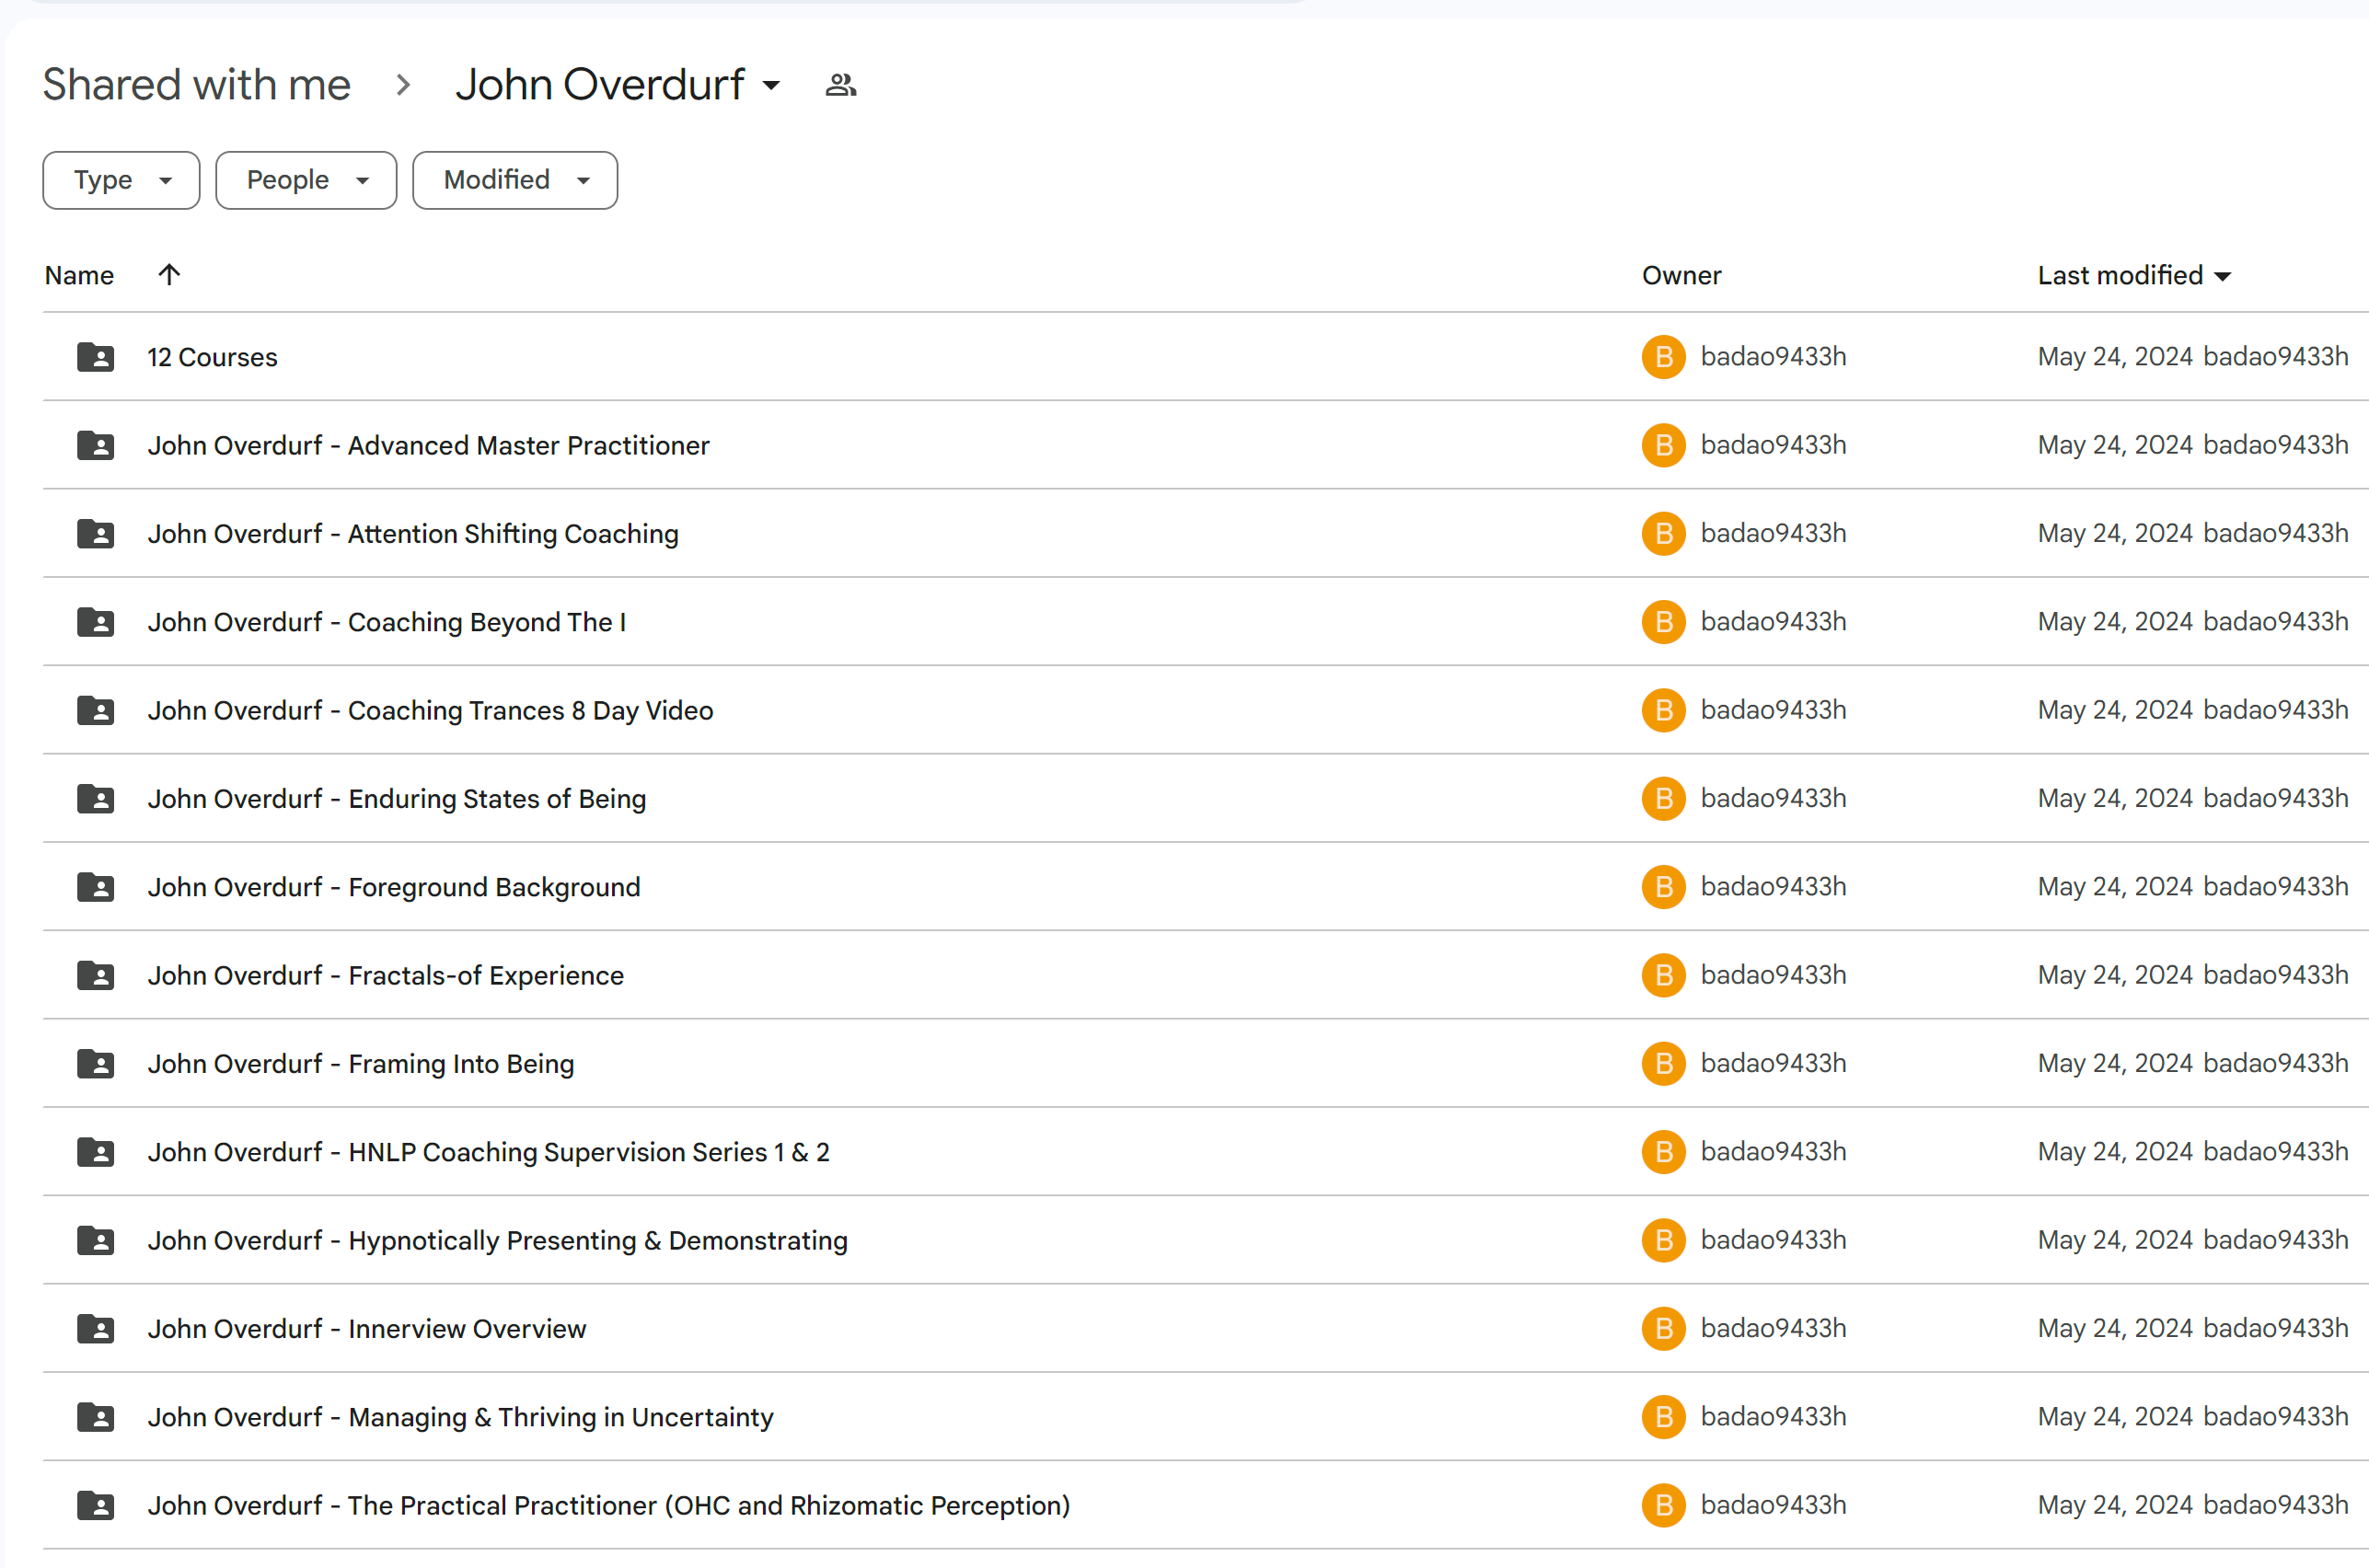Click folder icon for Foreground Background
Screen dimensions: 2369x1568
click(96, 887)
